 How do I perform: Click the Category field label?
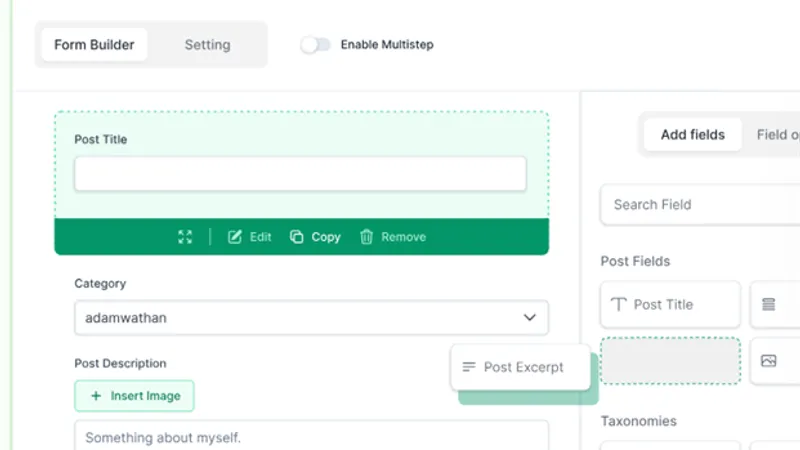pyautogui.click(x=100, y=284)
